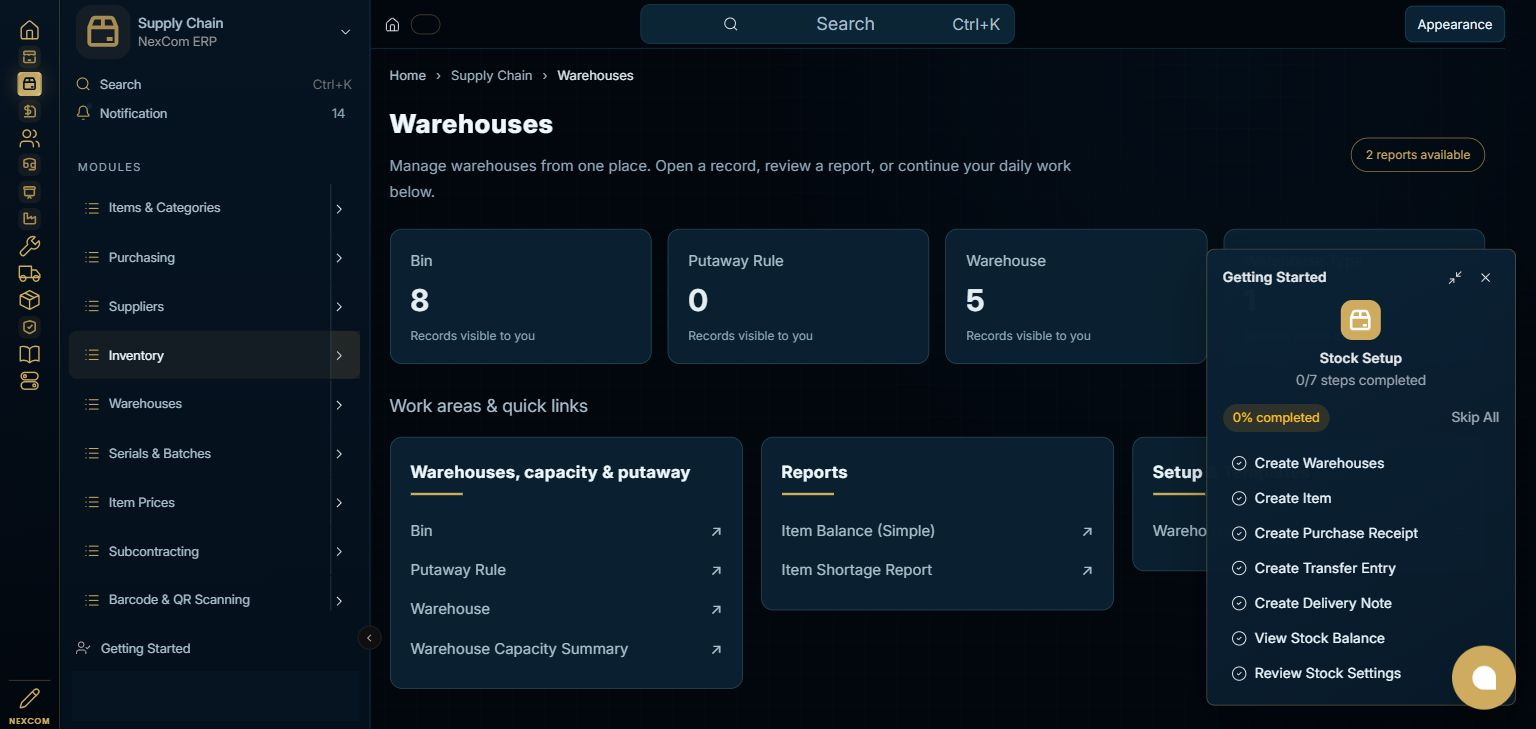Click the wrench icon in the left rail
The width and height of the screenshot is (1536, 729).
click(x=30, y=246)
